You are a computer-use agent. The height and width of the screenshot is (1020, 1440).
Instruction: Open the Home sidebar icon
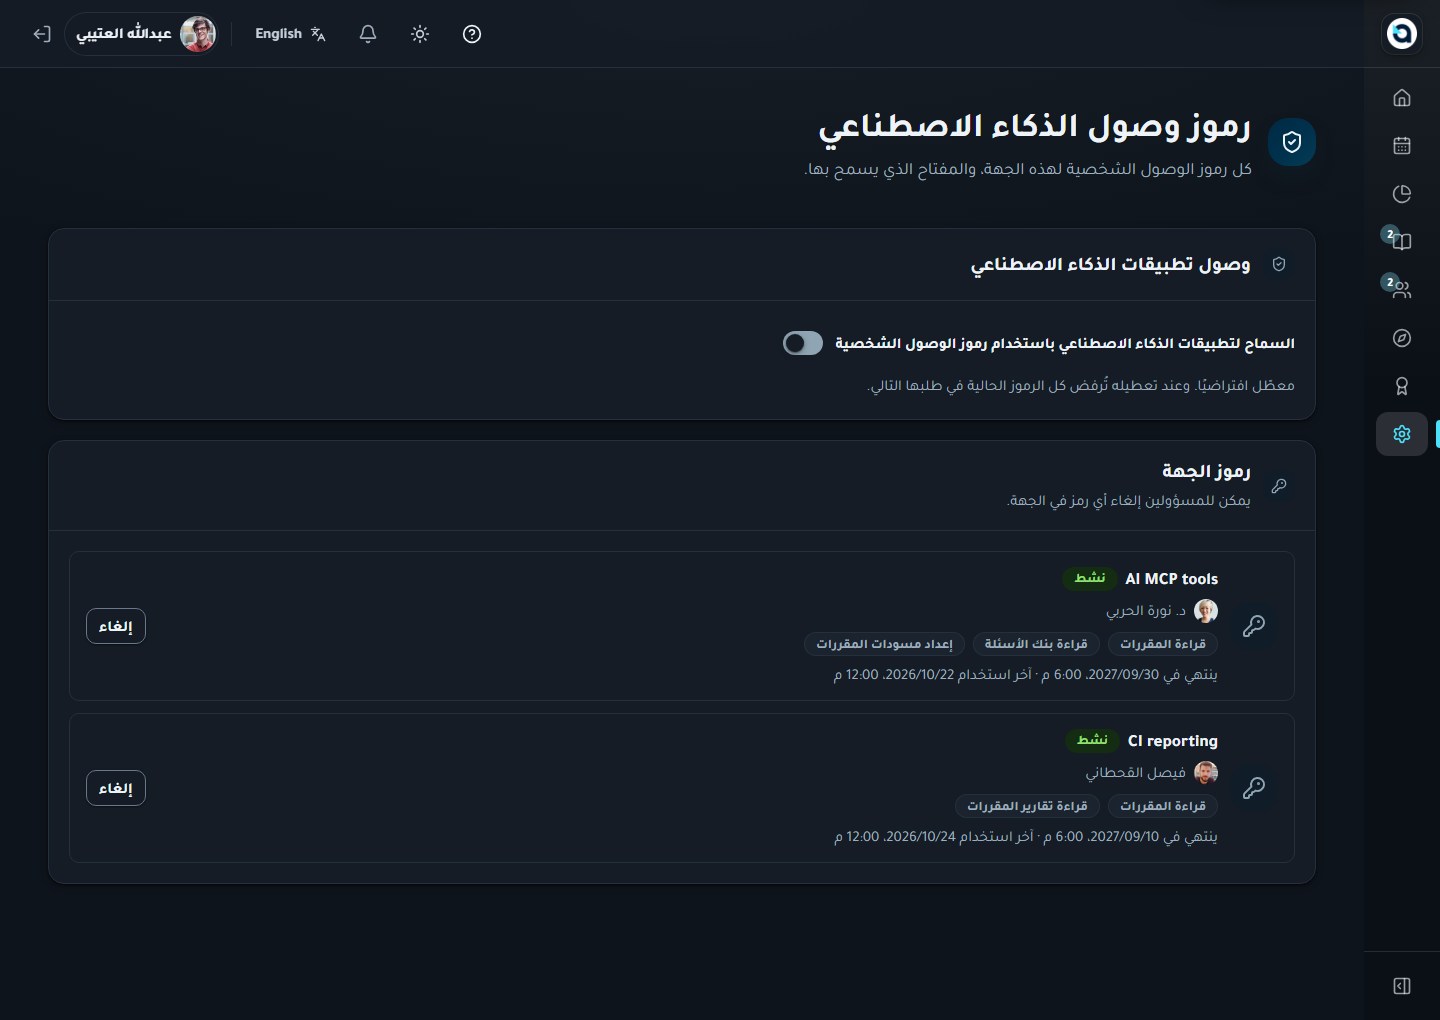point(1402,97)
